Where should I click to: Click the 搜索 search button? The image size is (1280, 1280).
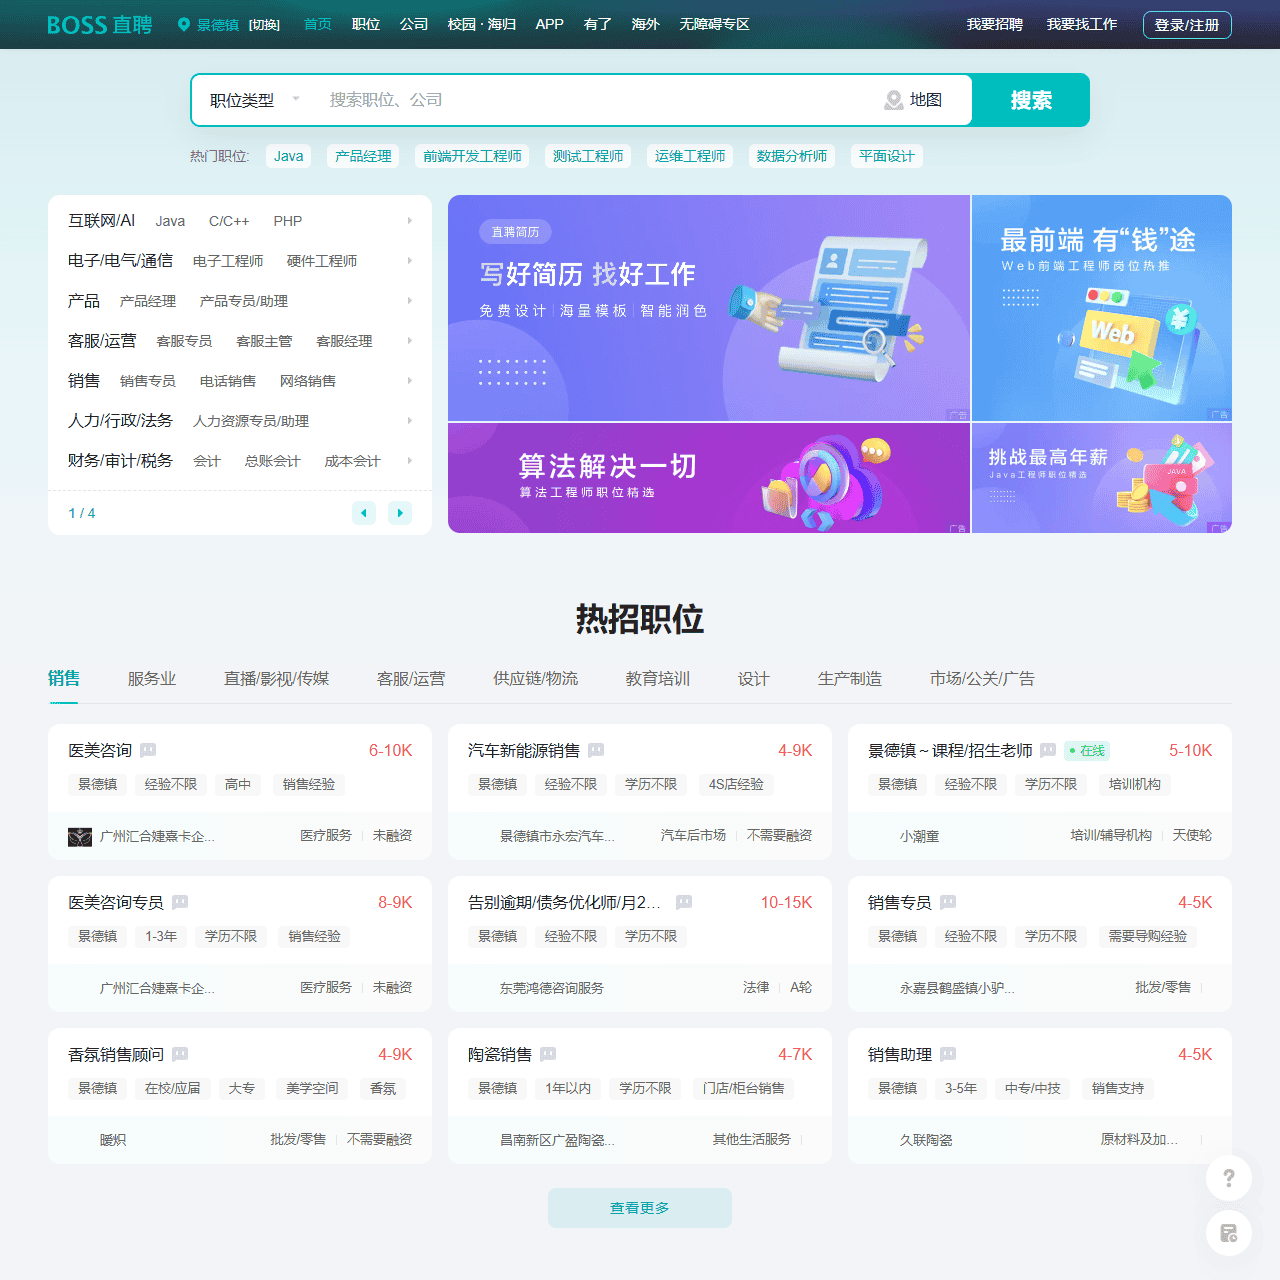(x=1030, y=100)
